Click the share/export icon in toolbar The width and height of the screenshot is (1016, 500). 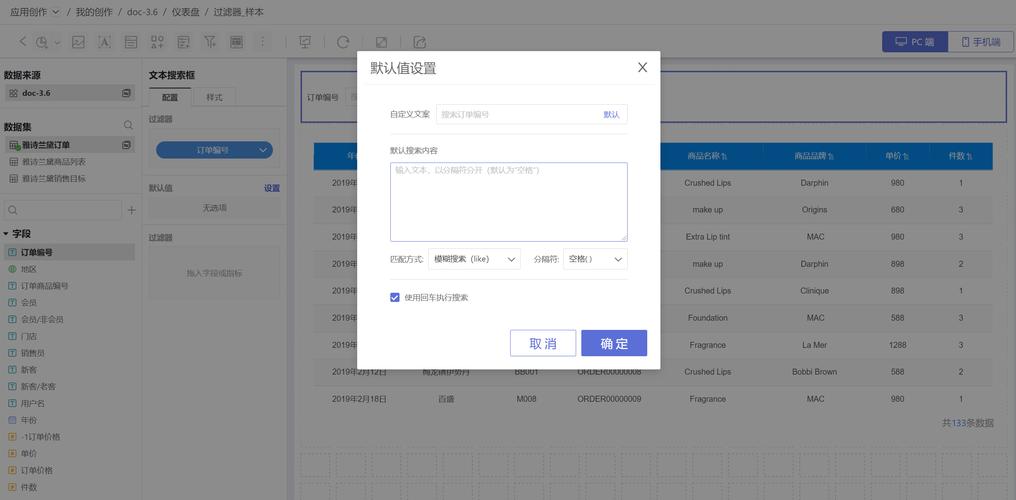pos(419,42)
